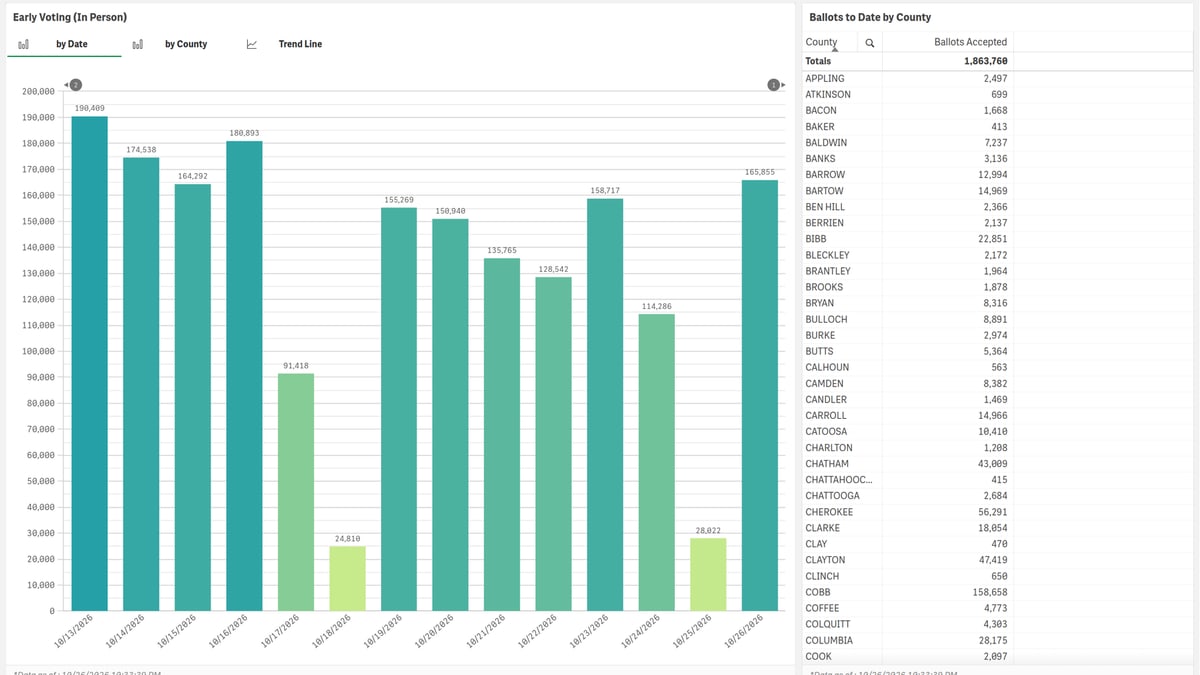Click the Early Voting (In Person) title

(69, 17)
